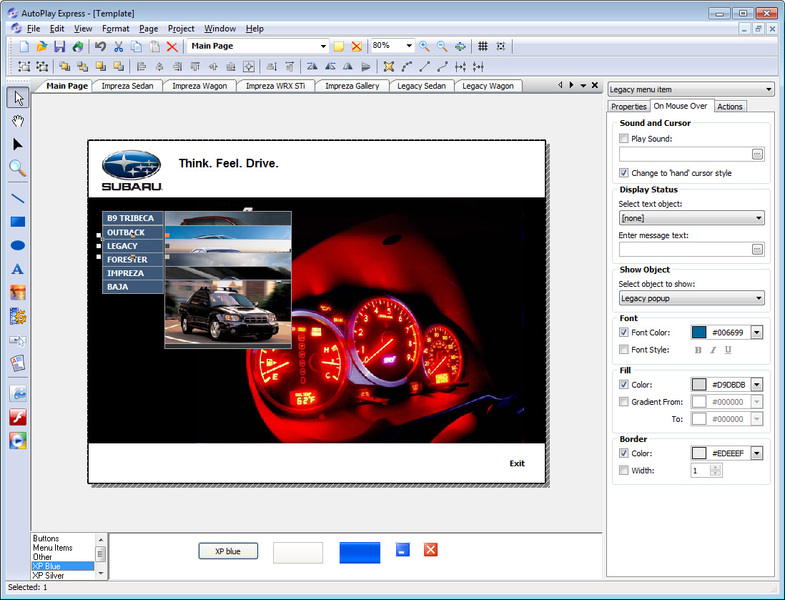Click the Enter message text field

[x=685, y=249]
